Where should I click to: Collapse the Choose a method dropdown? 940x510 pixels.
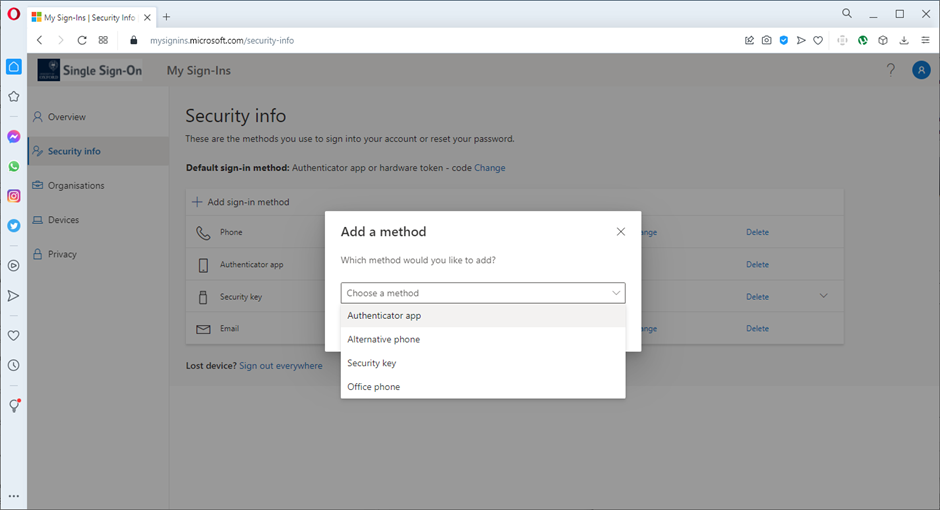tap(615, 293)
